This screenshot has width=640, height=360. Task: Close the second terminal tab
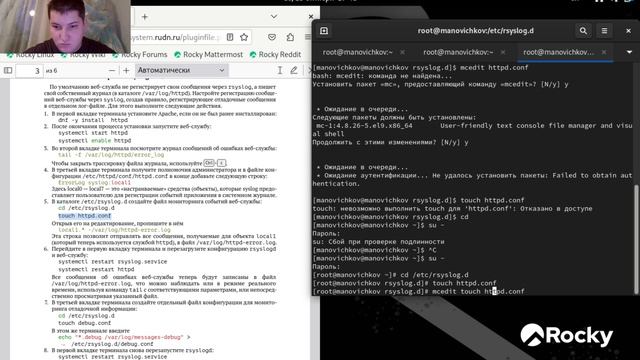pyautogui.click(x=503, y=52)
